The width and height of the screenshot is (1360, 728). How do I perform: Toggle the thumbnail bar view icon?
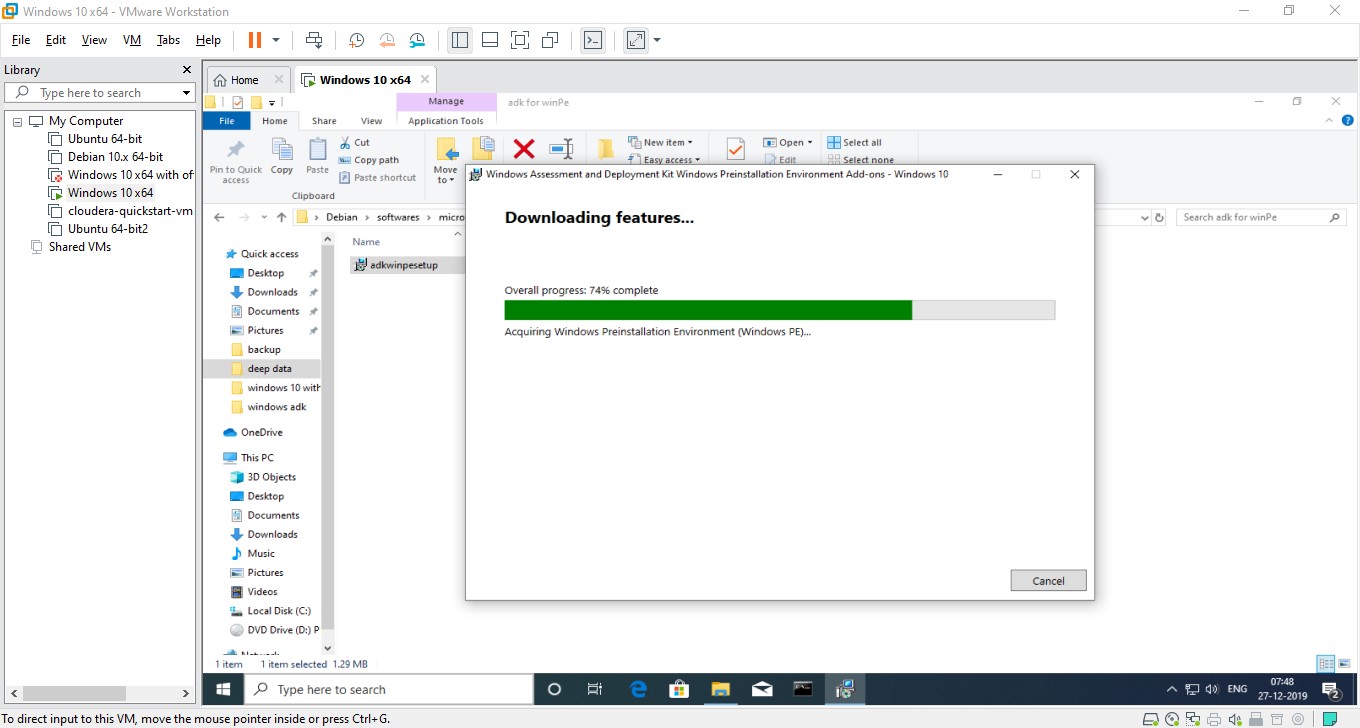point(490,40)
